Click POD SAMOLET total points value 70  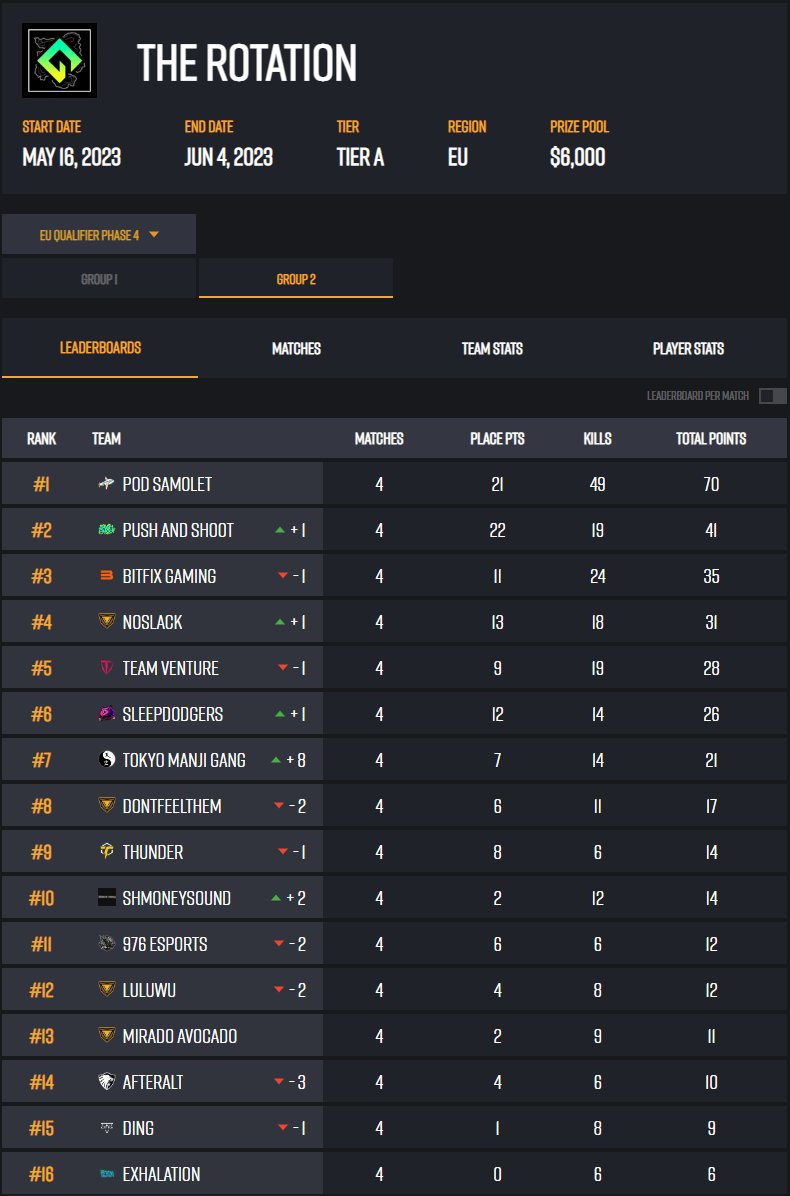click(711, 484)
